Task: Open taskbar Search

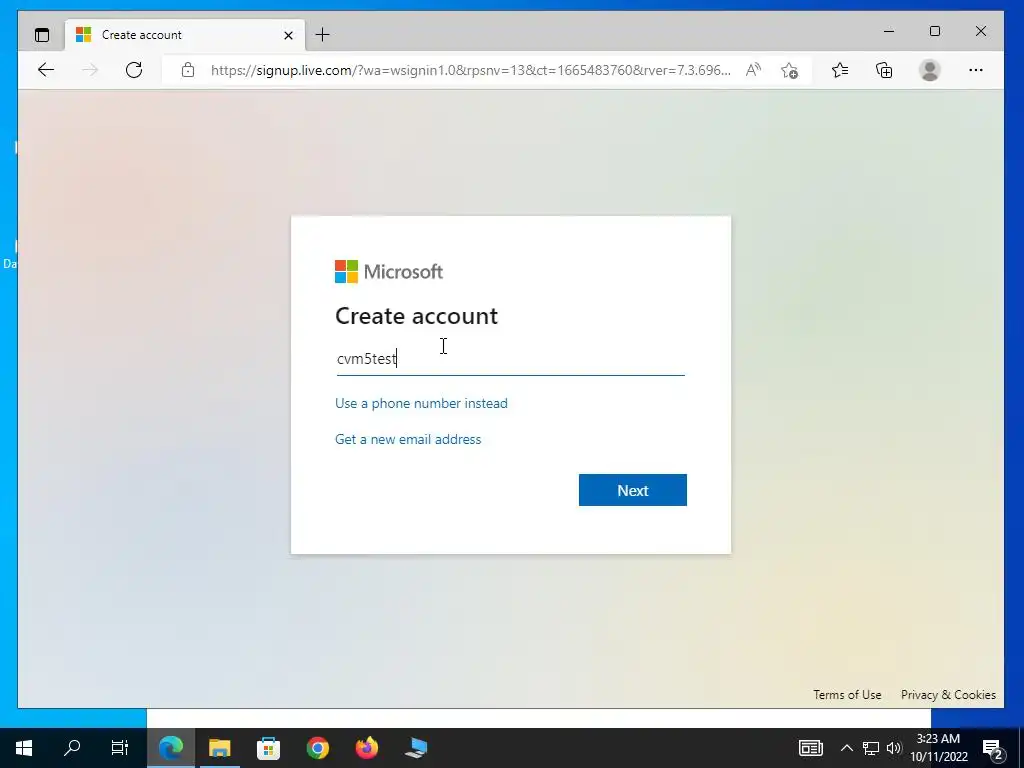Action: point(72,748)
